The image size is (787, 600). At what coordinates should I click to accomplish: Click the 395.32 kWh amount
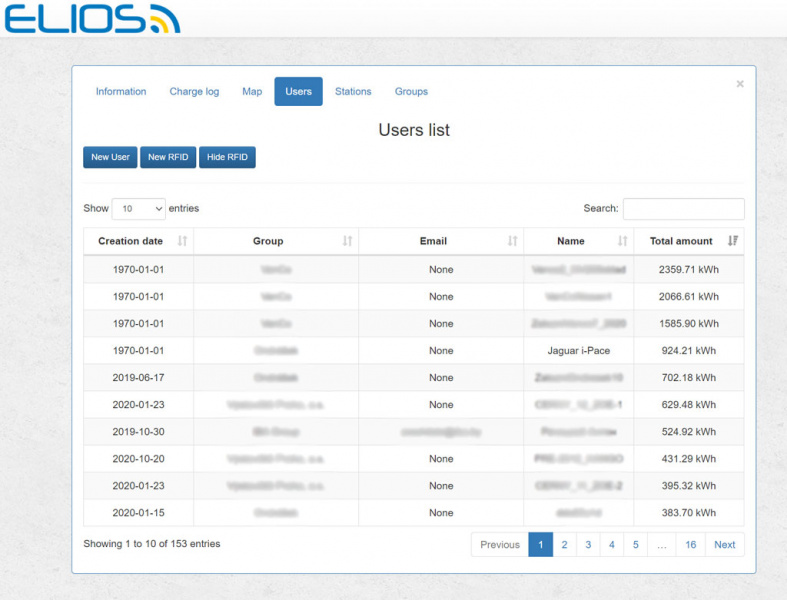[x=689, y=486]
